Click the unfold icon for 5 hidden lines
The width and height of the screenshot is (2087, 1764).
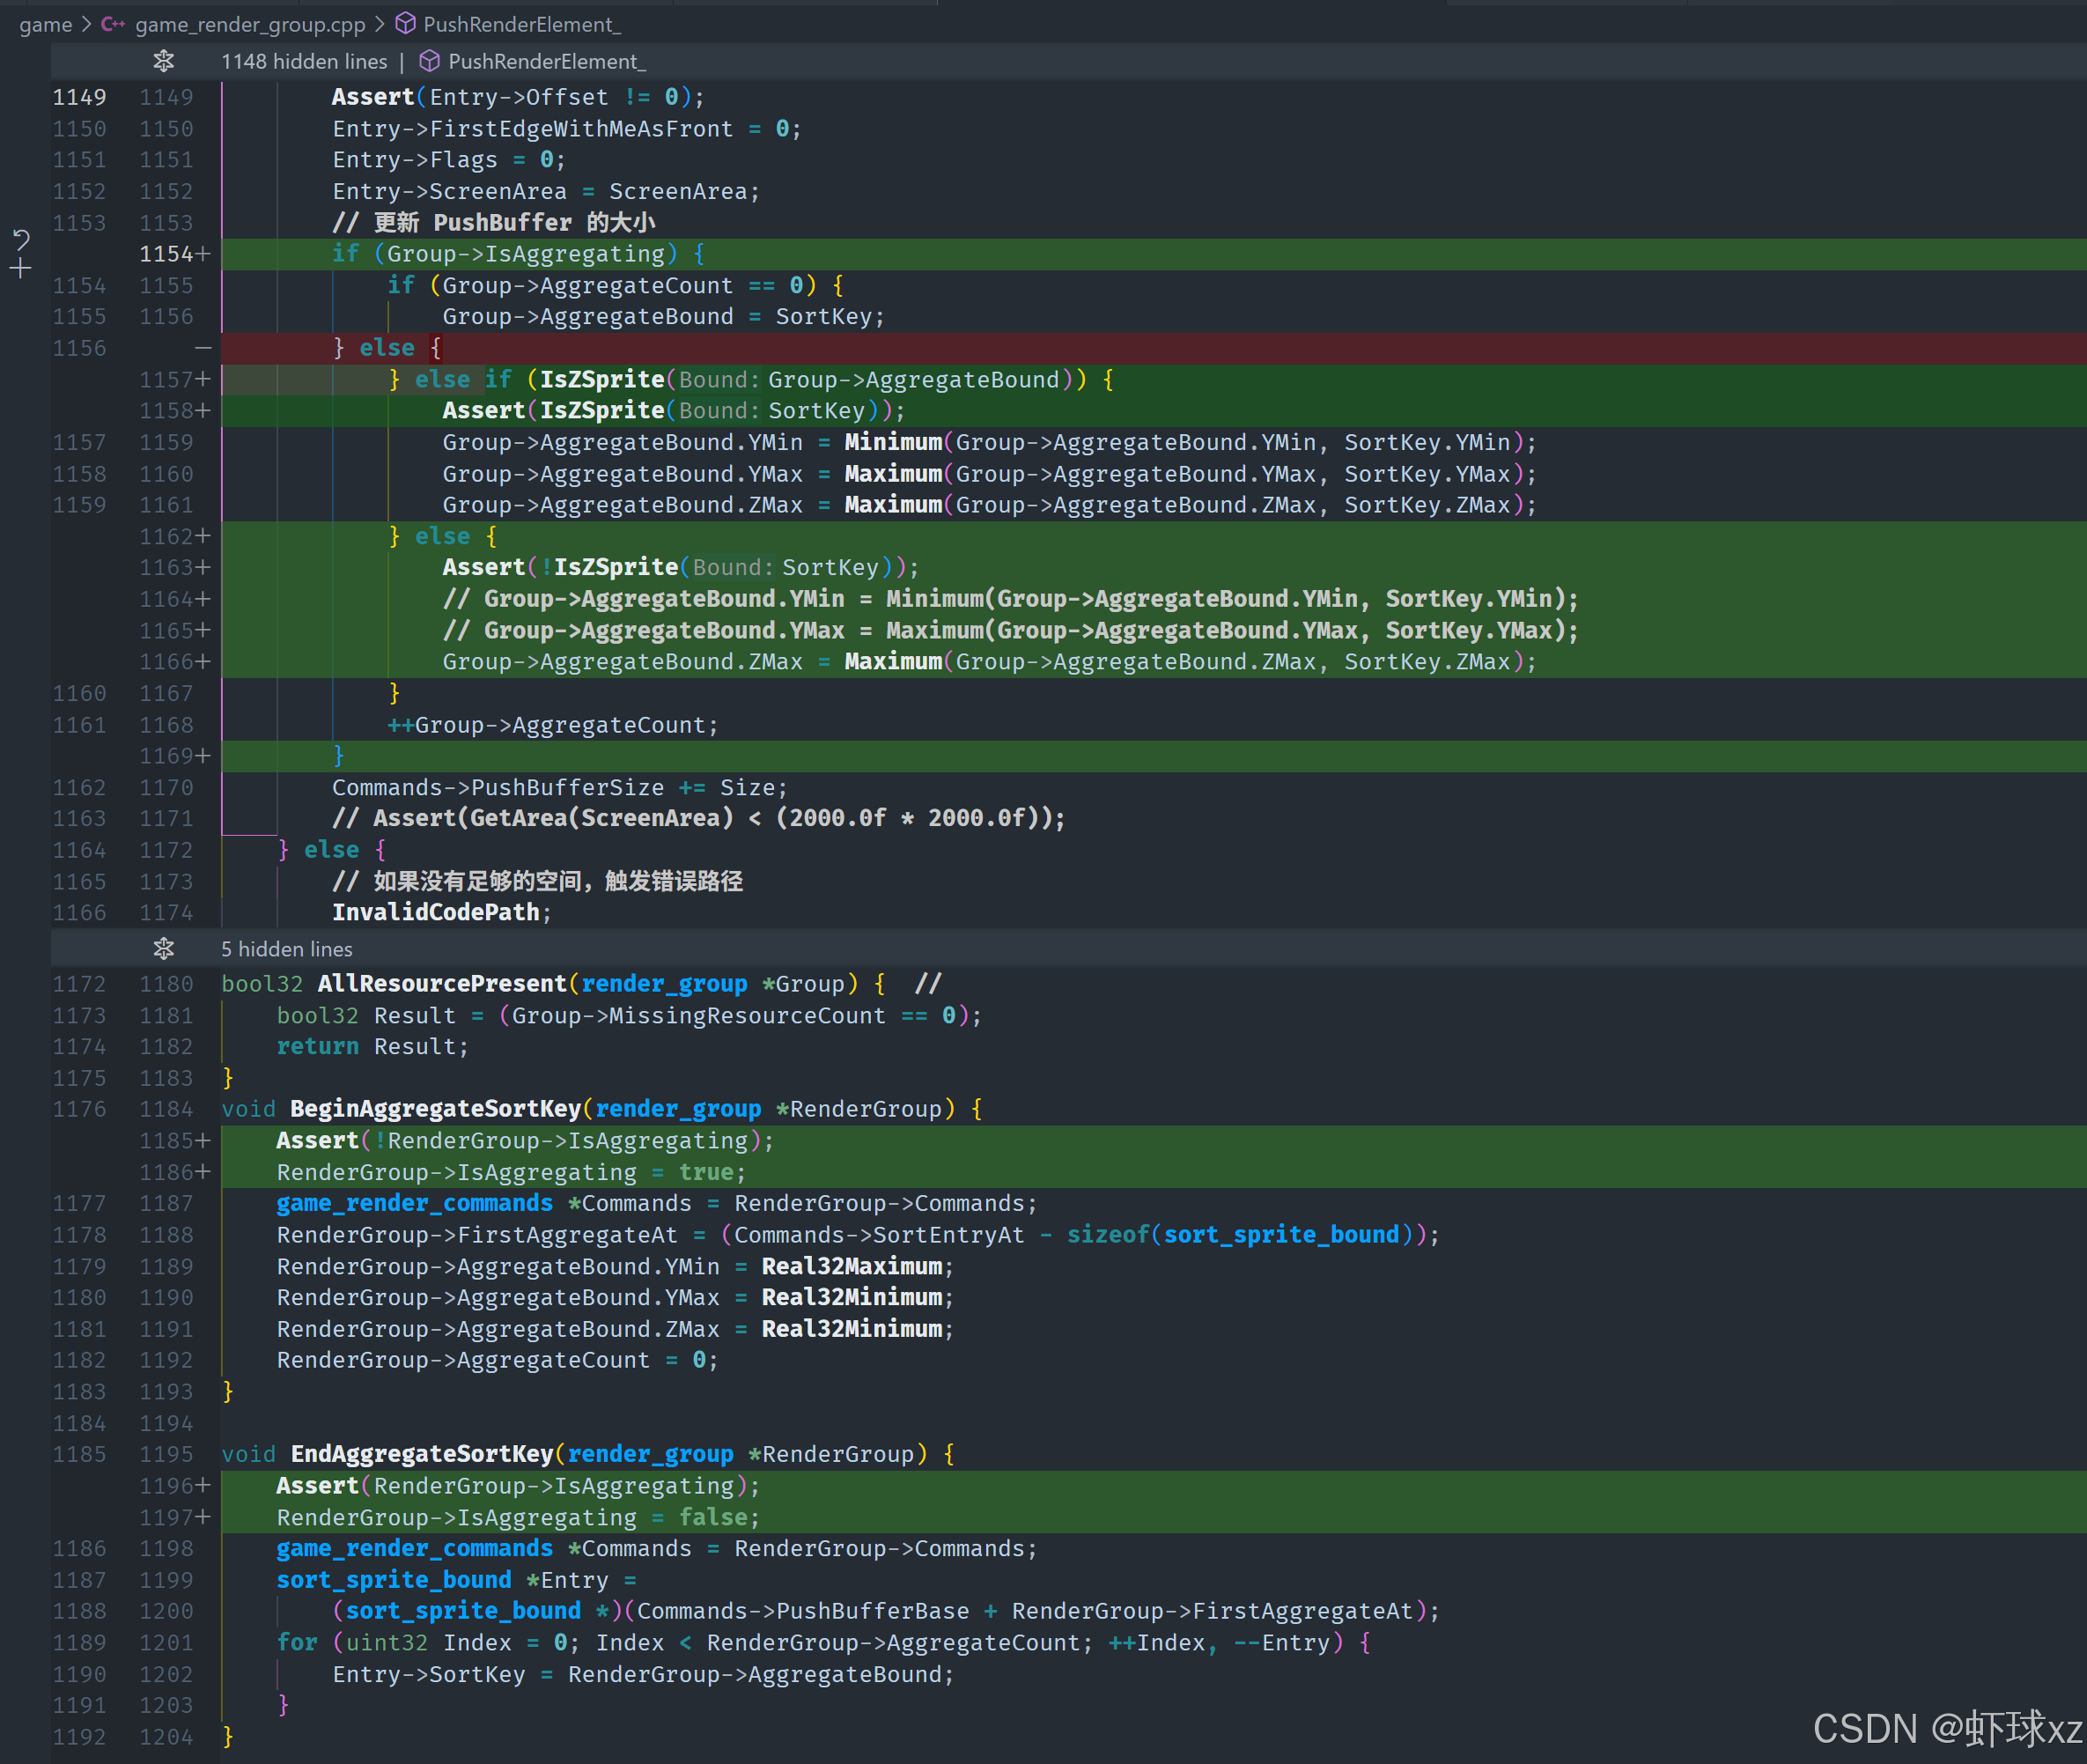click(164, 948)
